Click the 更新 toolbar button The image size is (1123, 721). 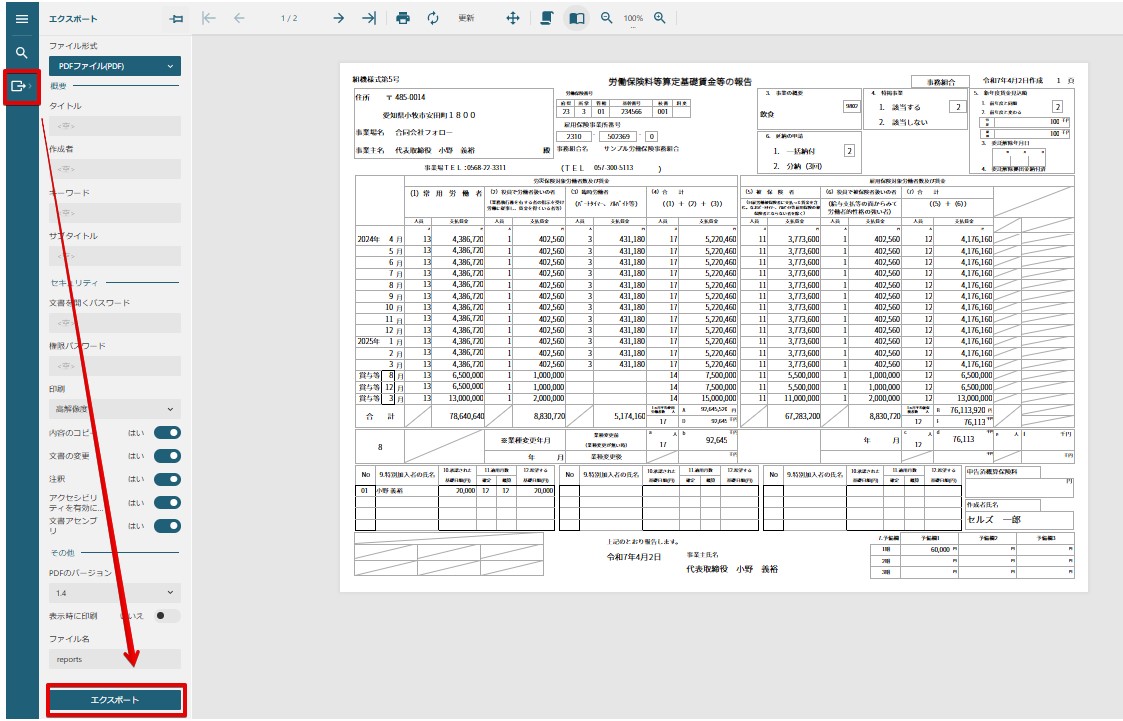pos(466,19)
